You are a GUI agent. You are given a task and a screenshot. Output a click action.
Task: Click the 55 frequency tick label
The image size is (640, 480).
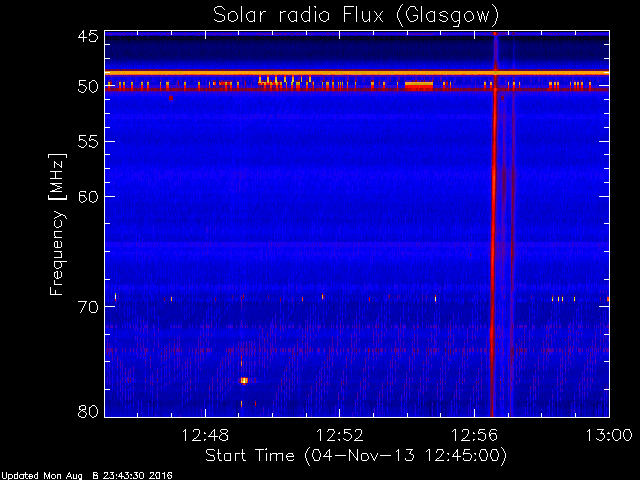[88, 142]
